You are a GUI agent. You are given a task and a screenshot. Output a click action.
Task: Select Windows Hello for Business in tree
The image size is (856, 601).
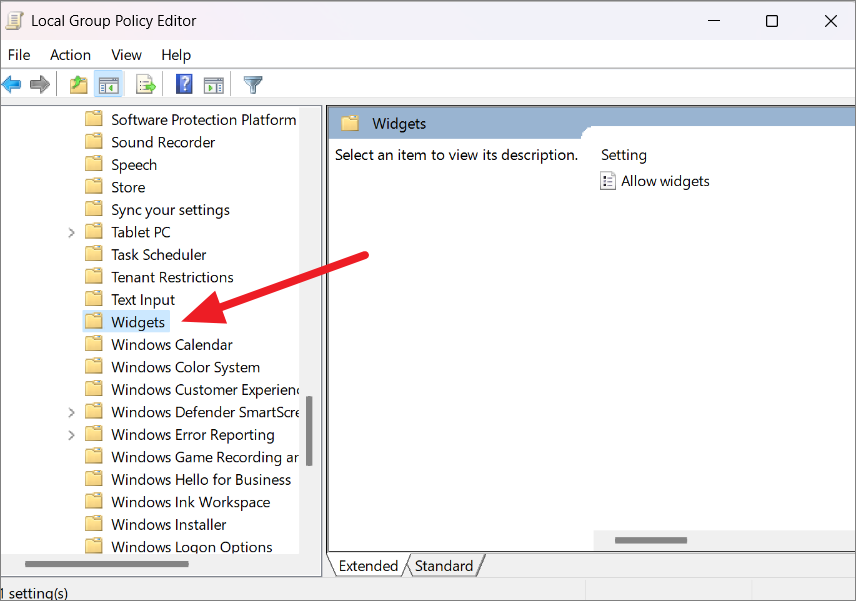(201, 479)
